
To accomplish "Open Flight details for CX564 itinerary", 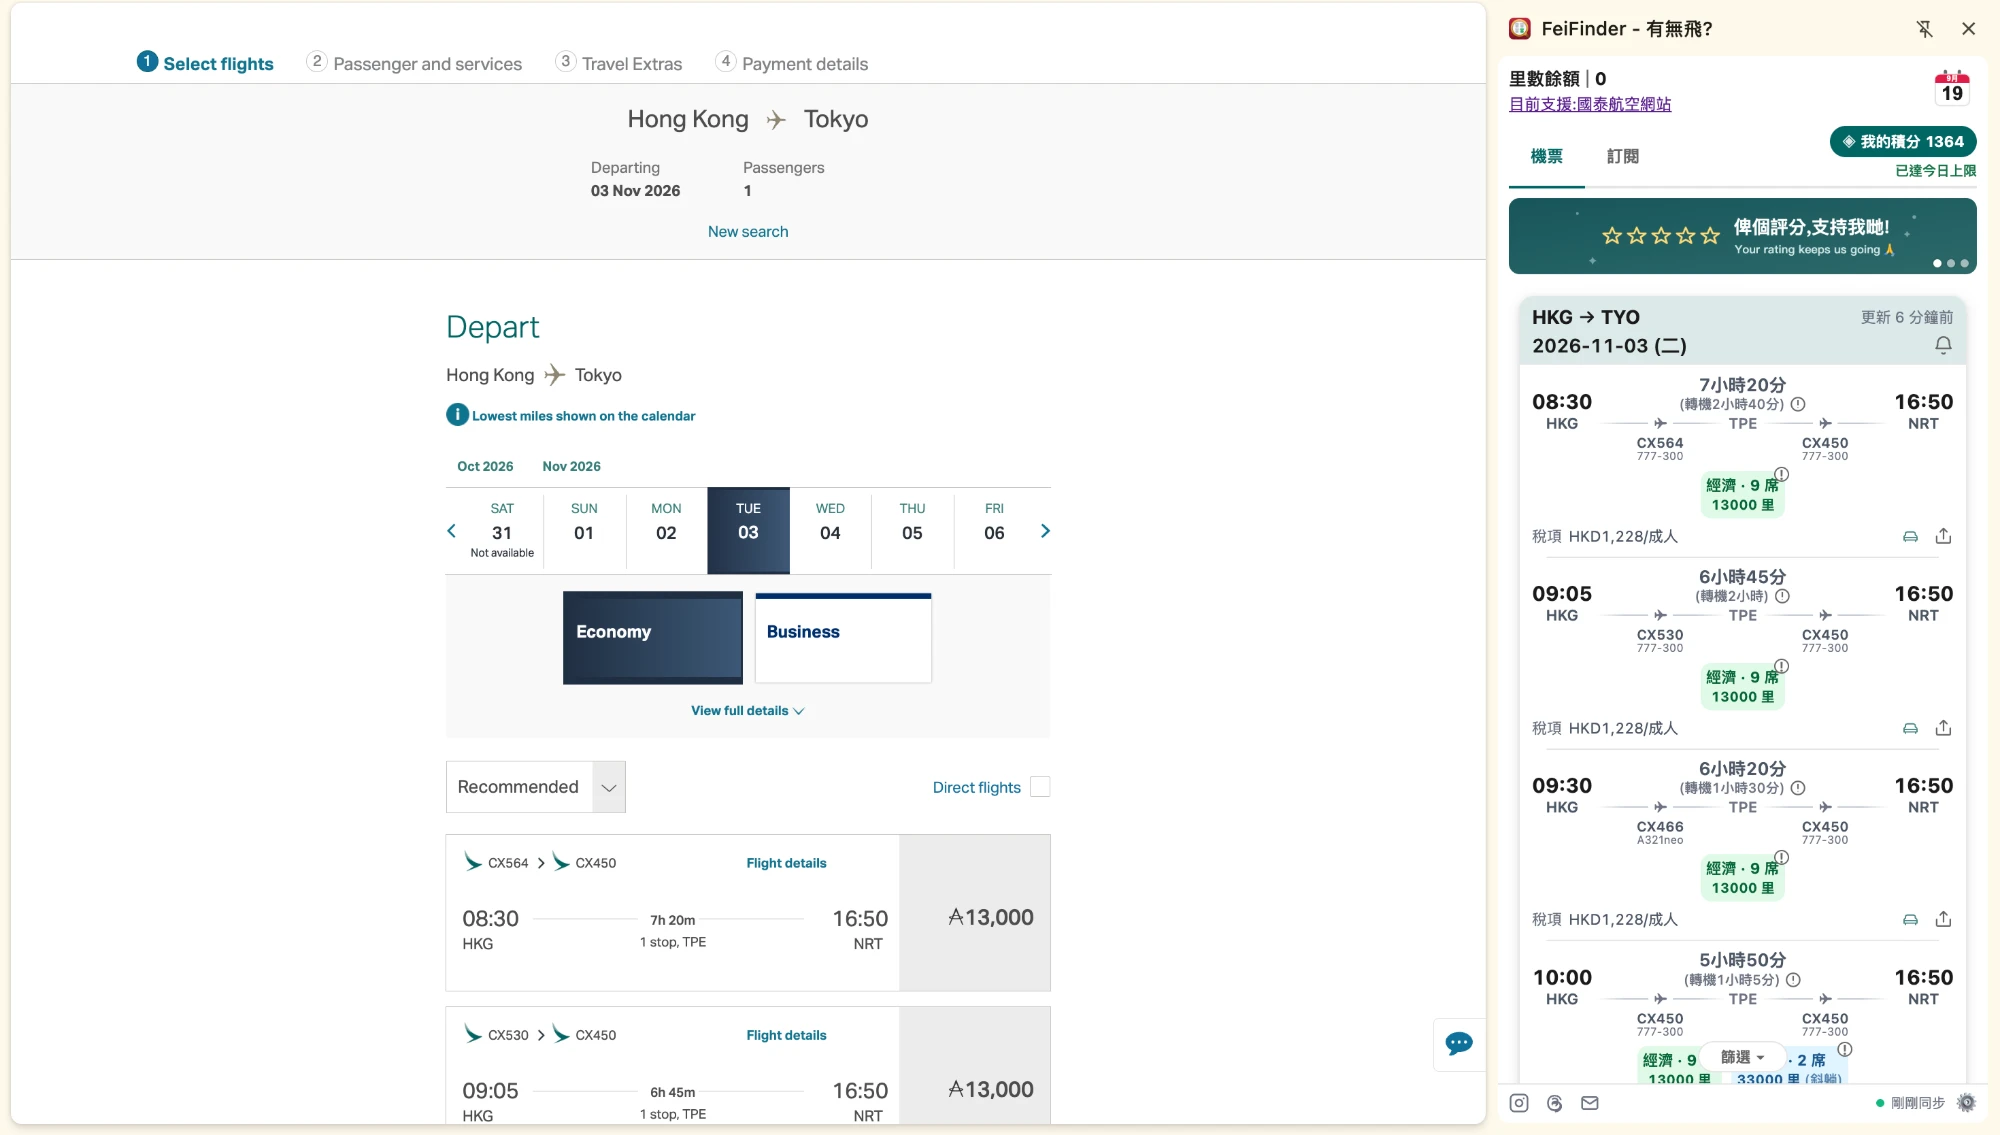I will [x=786, y=863].
